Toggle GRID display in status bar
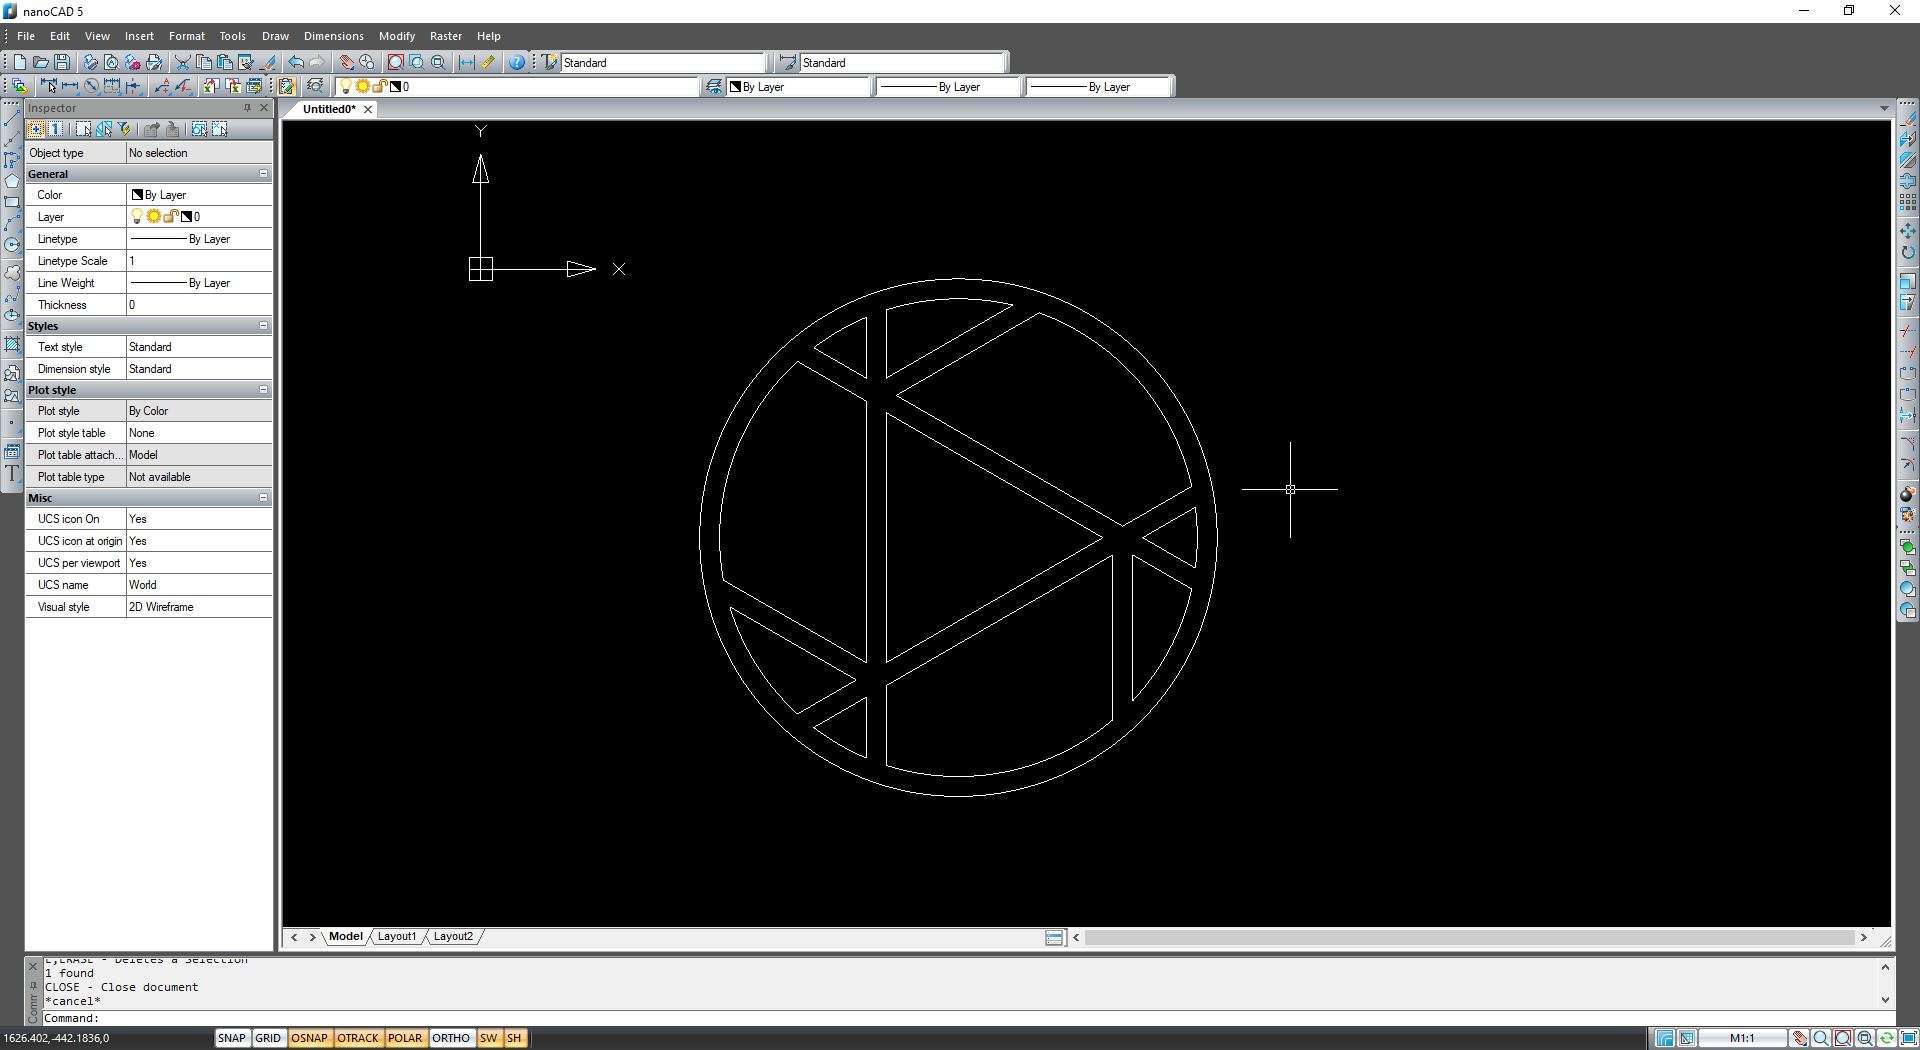 coord(268,1038)
